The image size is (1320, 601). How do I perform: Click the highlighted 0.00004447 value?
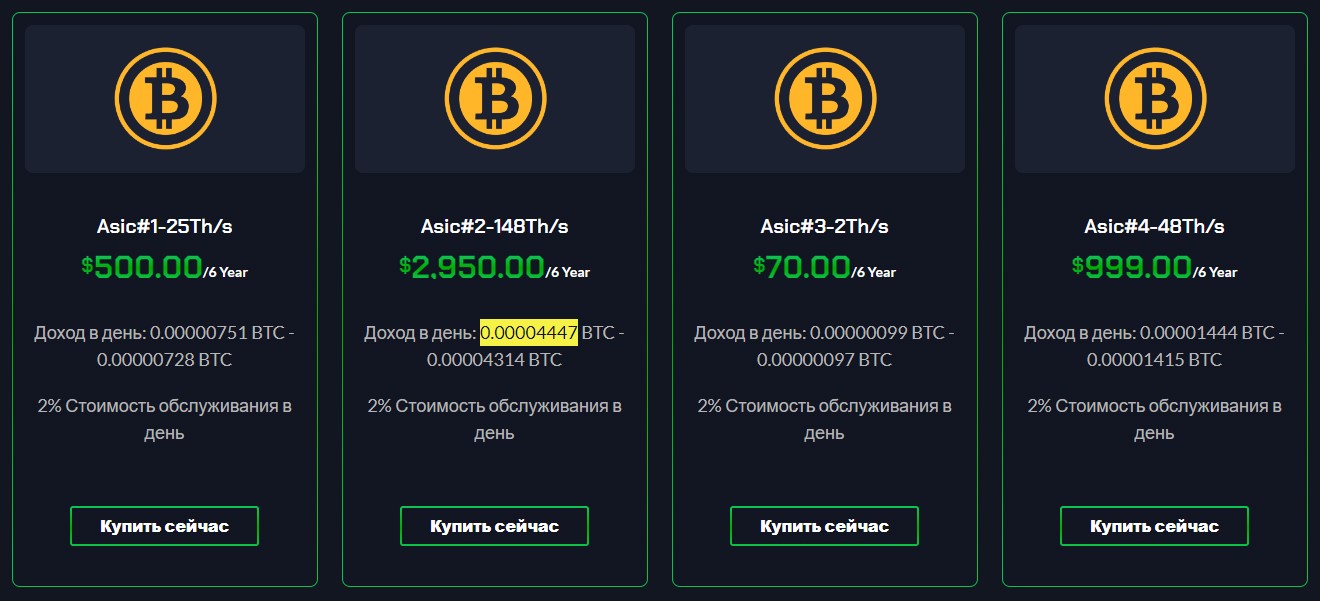[x=529, y=333]
